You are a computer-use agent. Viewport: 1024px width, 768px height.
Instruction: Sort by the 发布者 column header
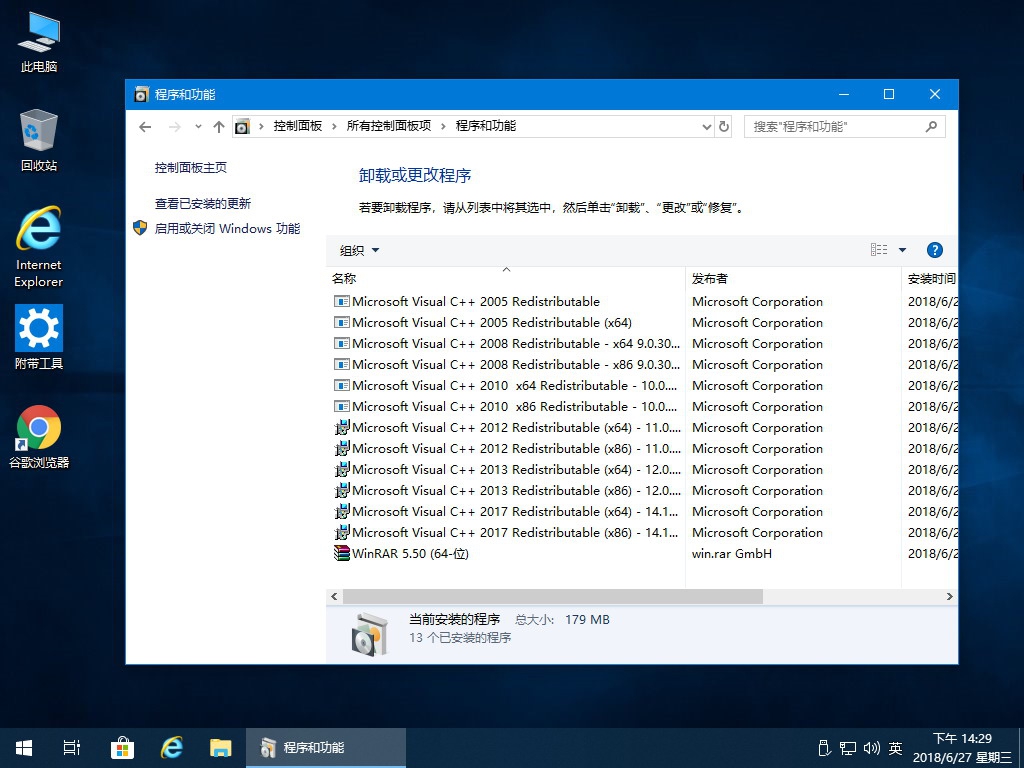pos(793,278)
